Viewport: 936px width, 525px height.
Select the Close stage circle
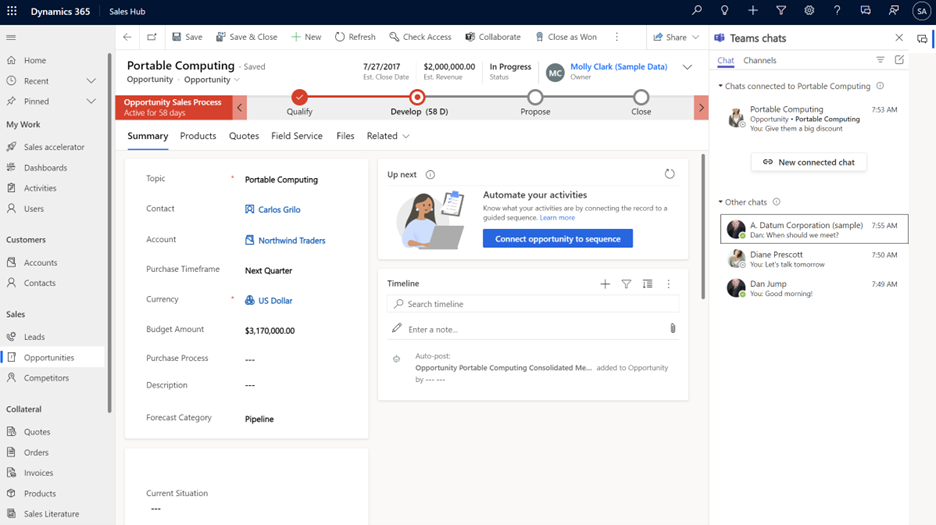point(641,97)
